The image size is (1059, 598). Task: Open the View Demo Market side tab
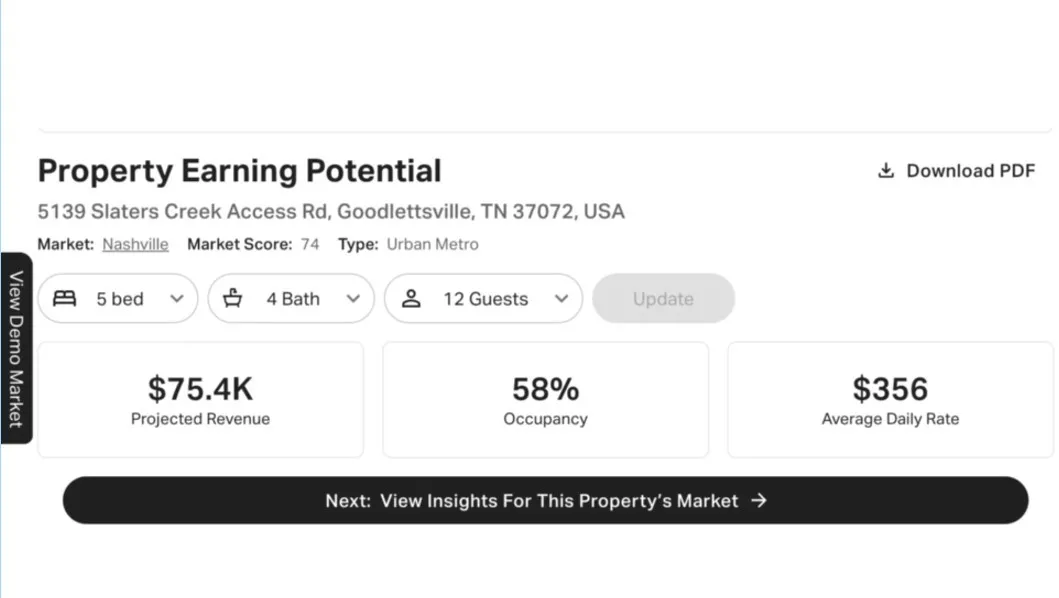[x=16, y=348]
